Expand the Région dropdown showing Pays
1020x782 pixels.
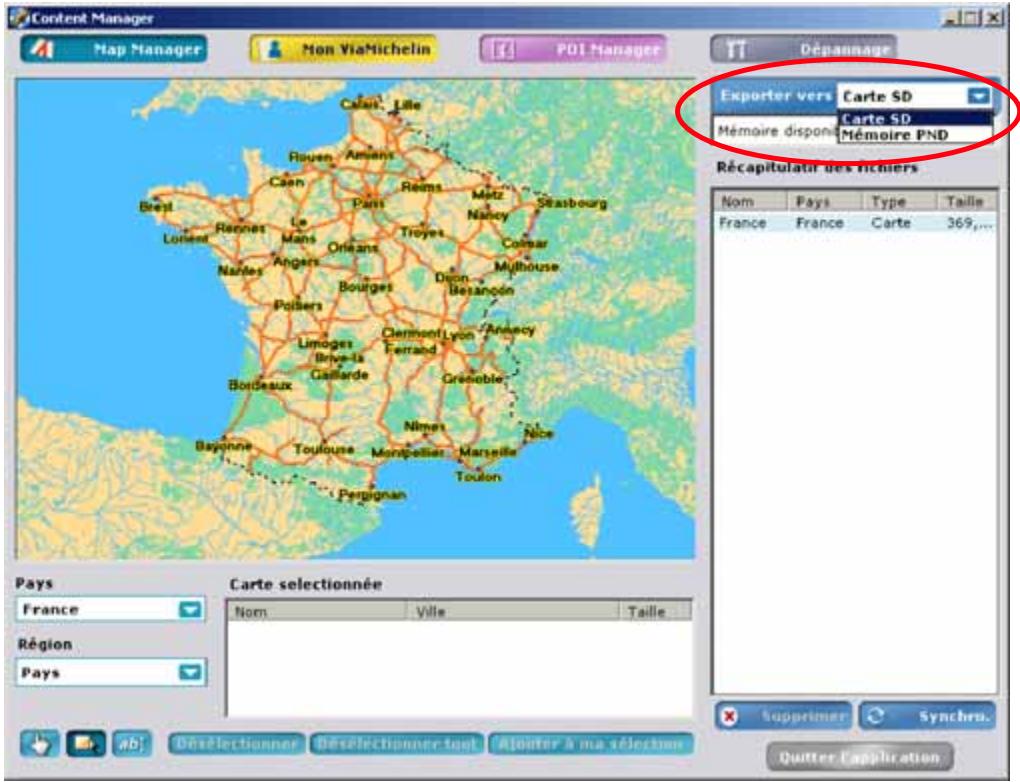[x=190, y=672]
